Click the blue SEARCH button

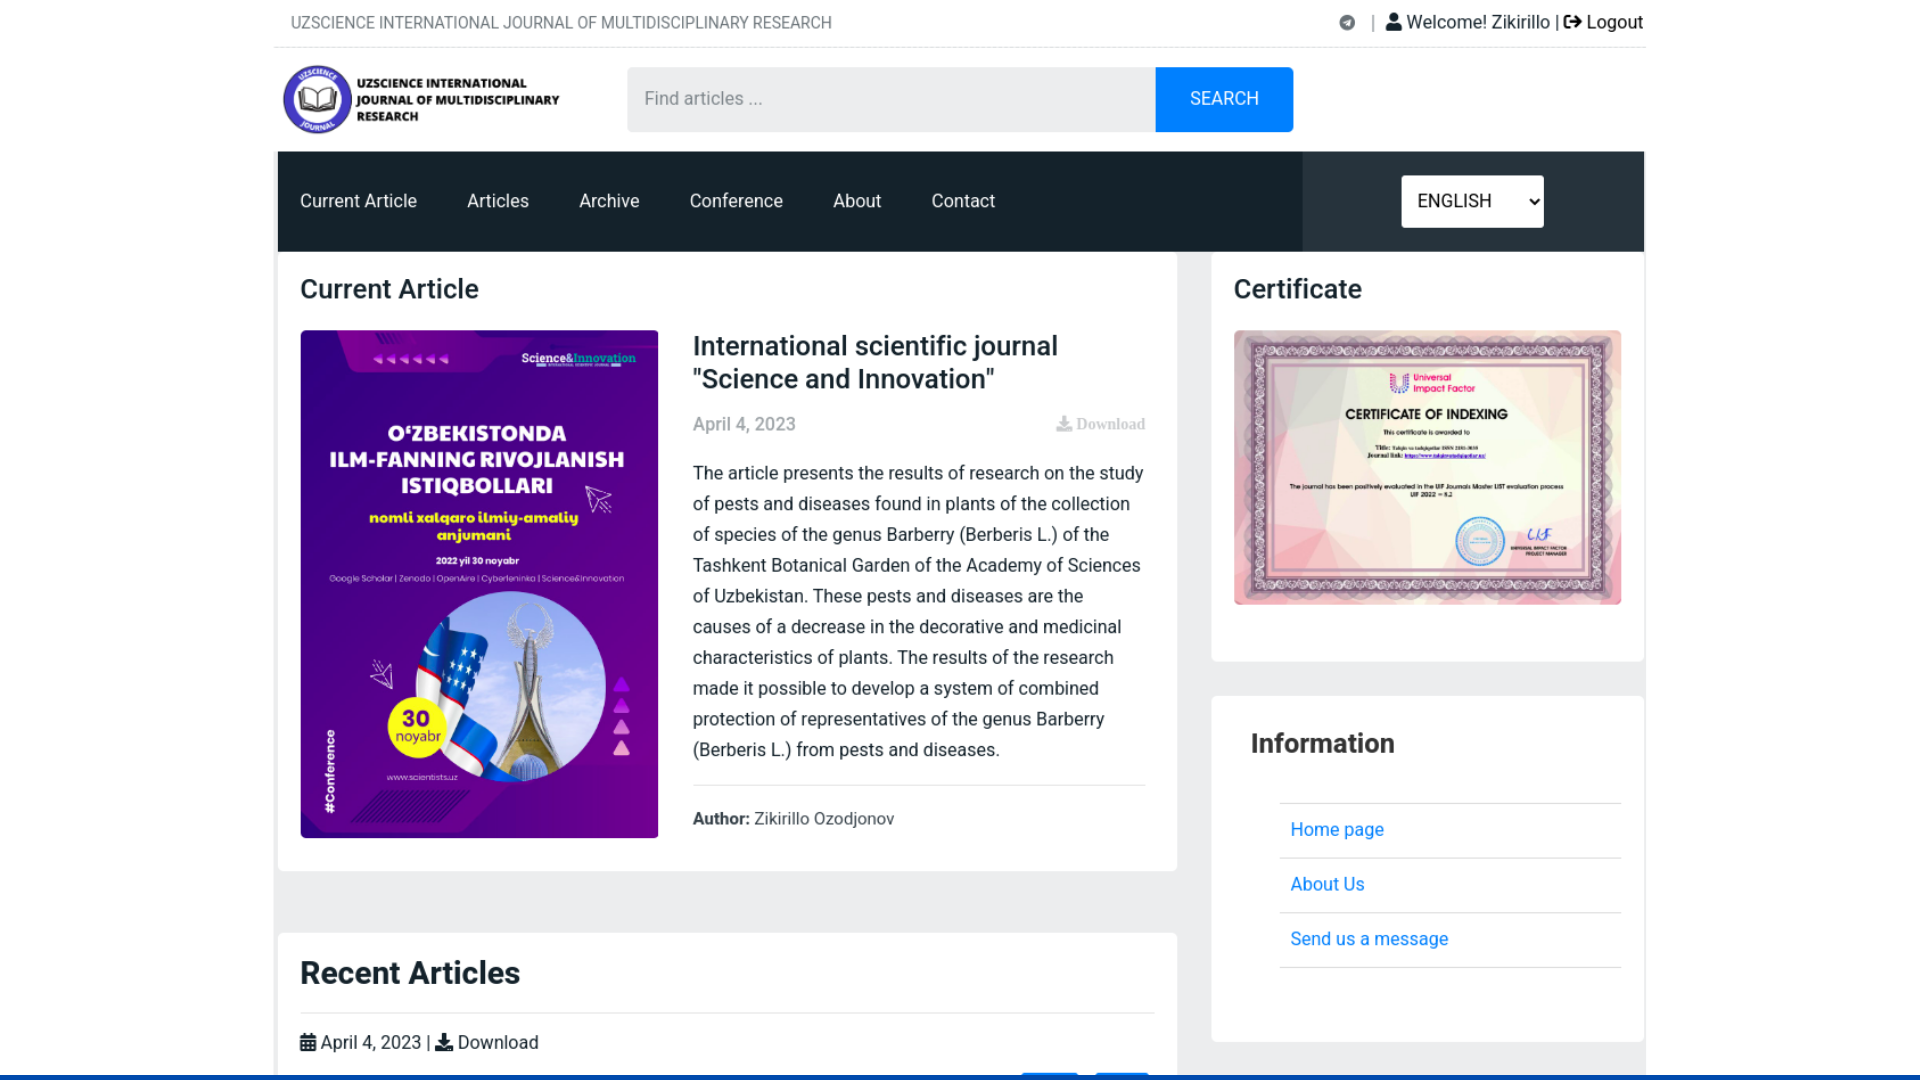1224,99
